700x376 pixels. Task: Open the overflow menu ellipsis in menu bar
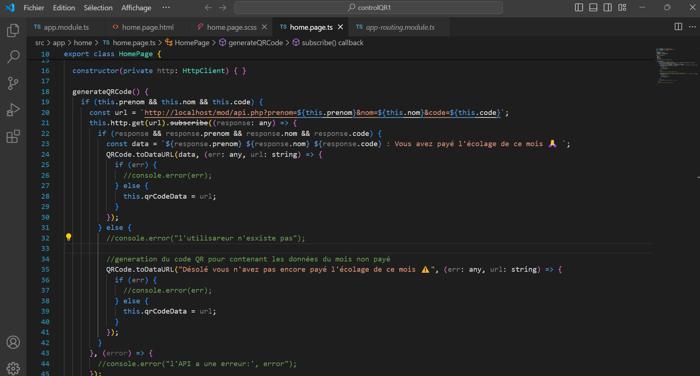click(x=166, y=8)
